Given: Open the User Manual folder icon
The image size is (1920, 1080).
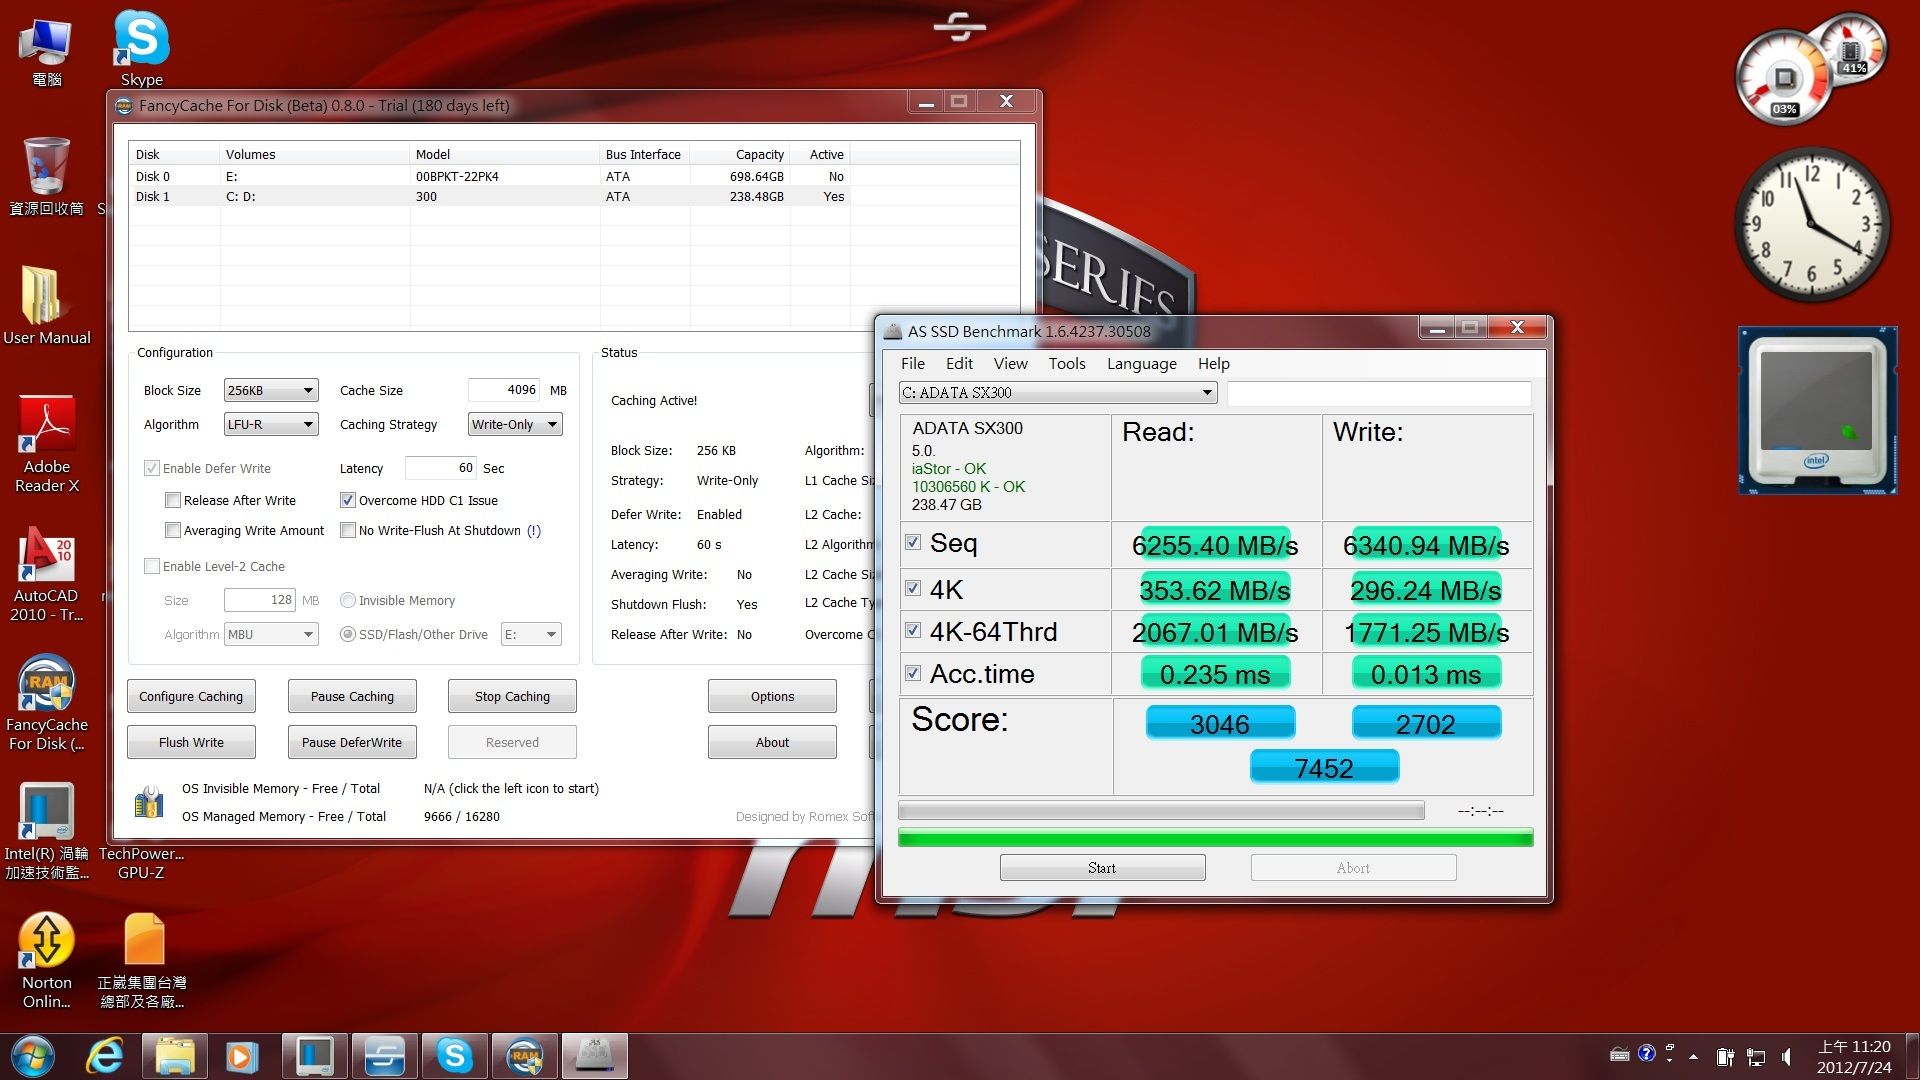Looking at the screenshot, I should click(46, 305).
